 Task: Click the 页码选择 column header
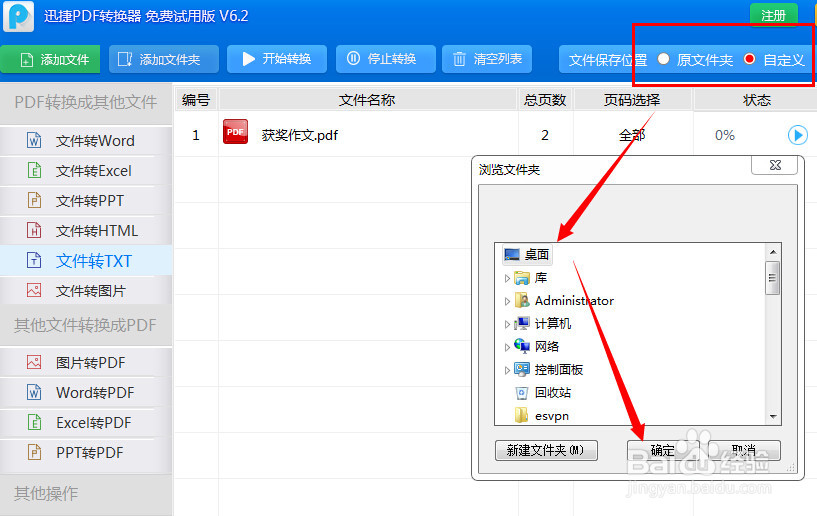[632, 100]
